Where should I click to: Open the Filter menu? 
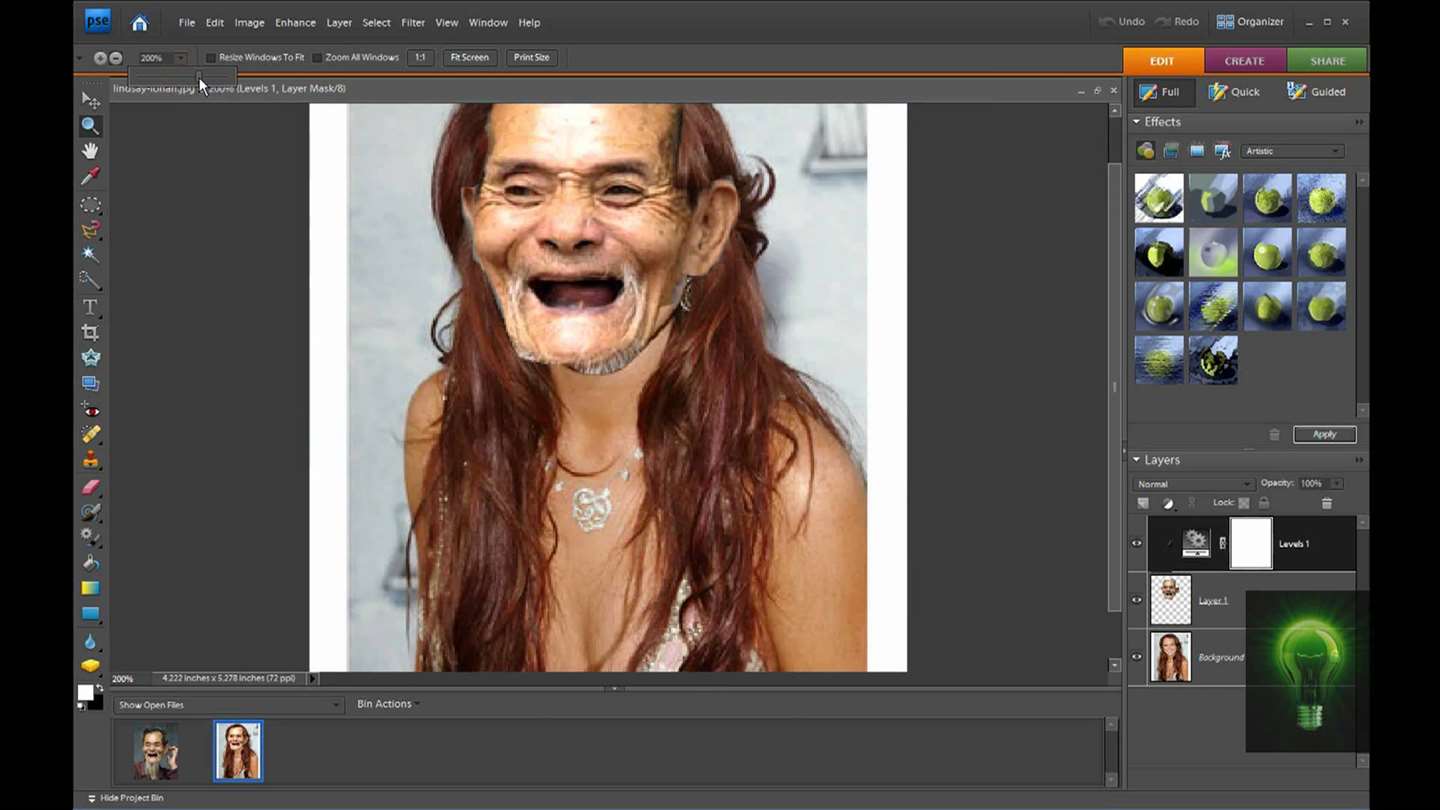coord(412,22)
